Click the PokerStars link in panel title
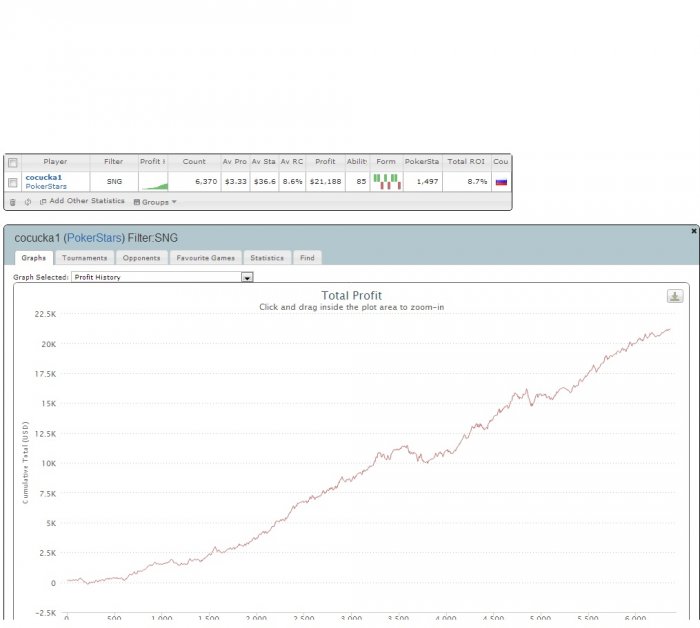This screenshot has width=700, height=628. tap(94, 238)
